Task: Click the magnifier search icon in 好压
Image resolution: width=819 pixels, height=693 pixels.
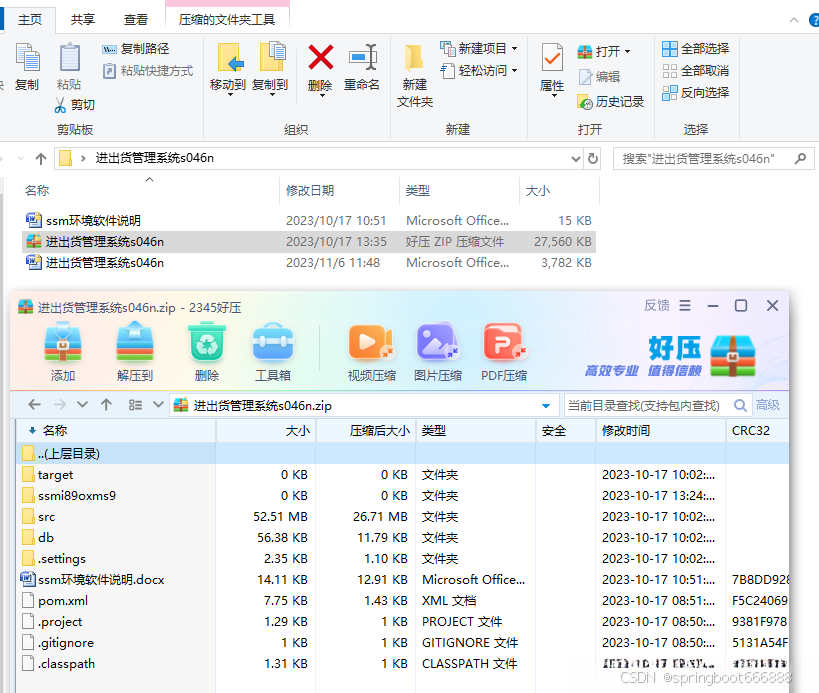Action: pos(740,405)
